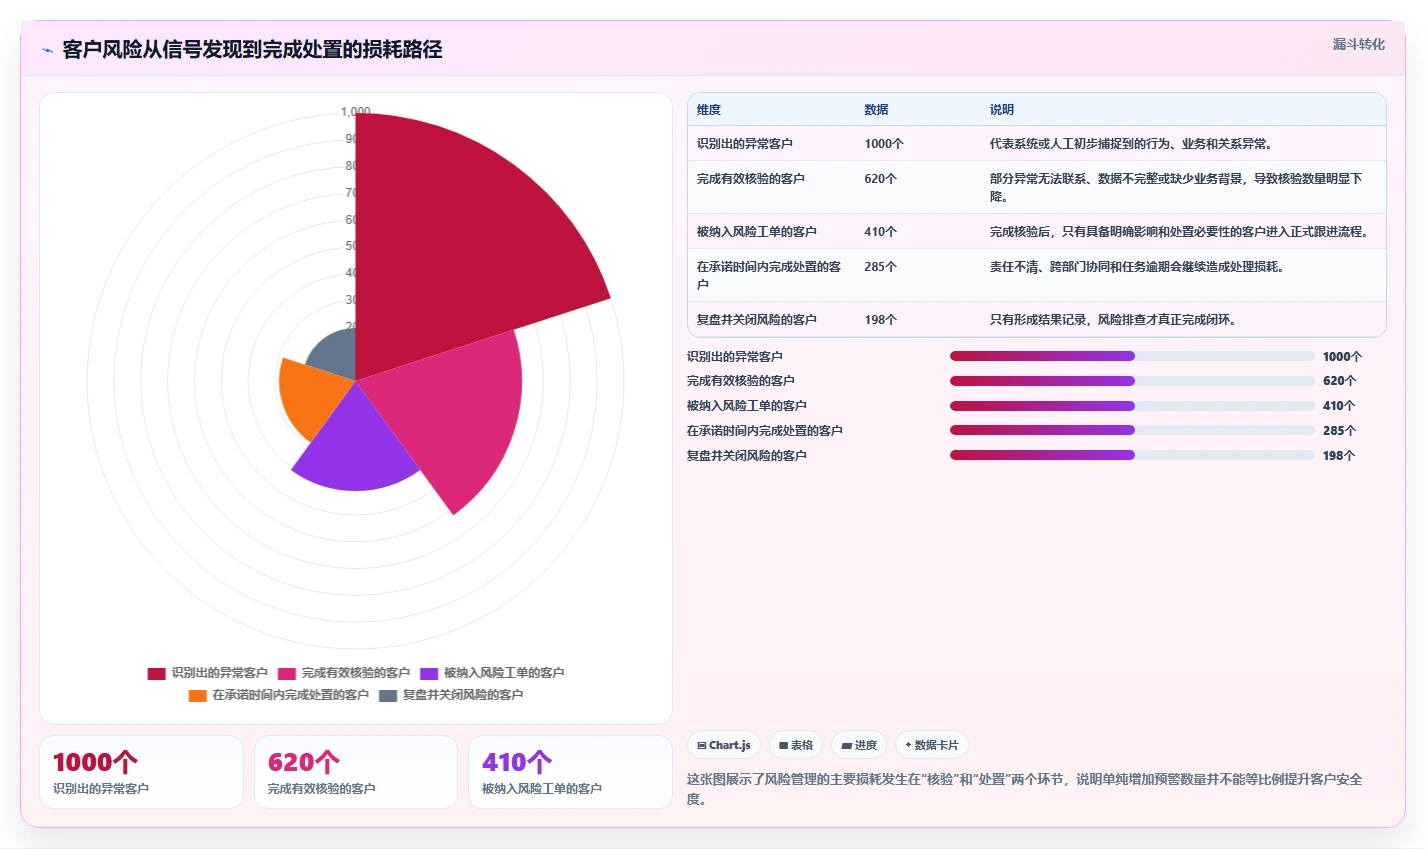The width and height of the screenshot is (1426, 849).
Task: Click table value 1000个
Action: [x=884, y=144]
